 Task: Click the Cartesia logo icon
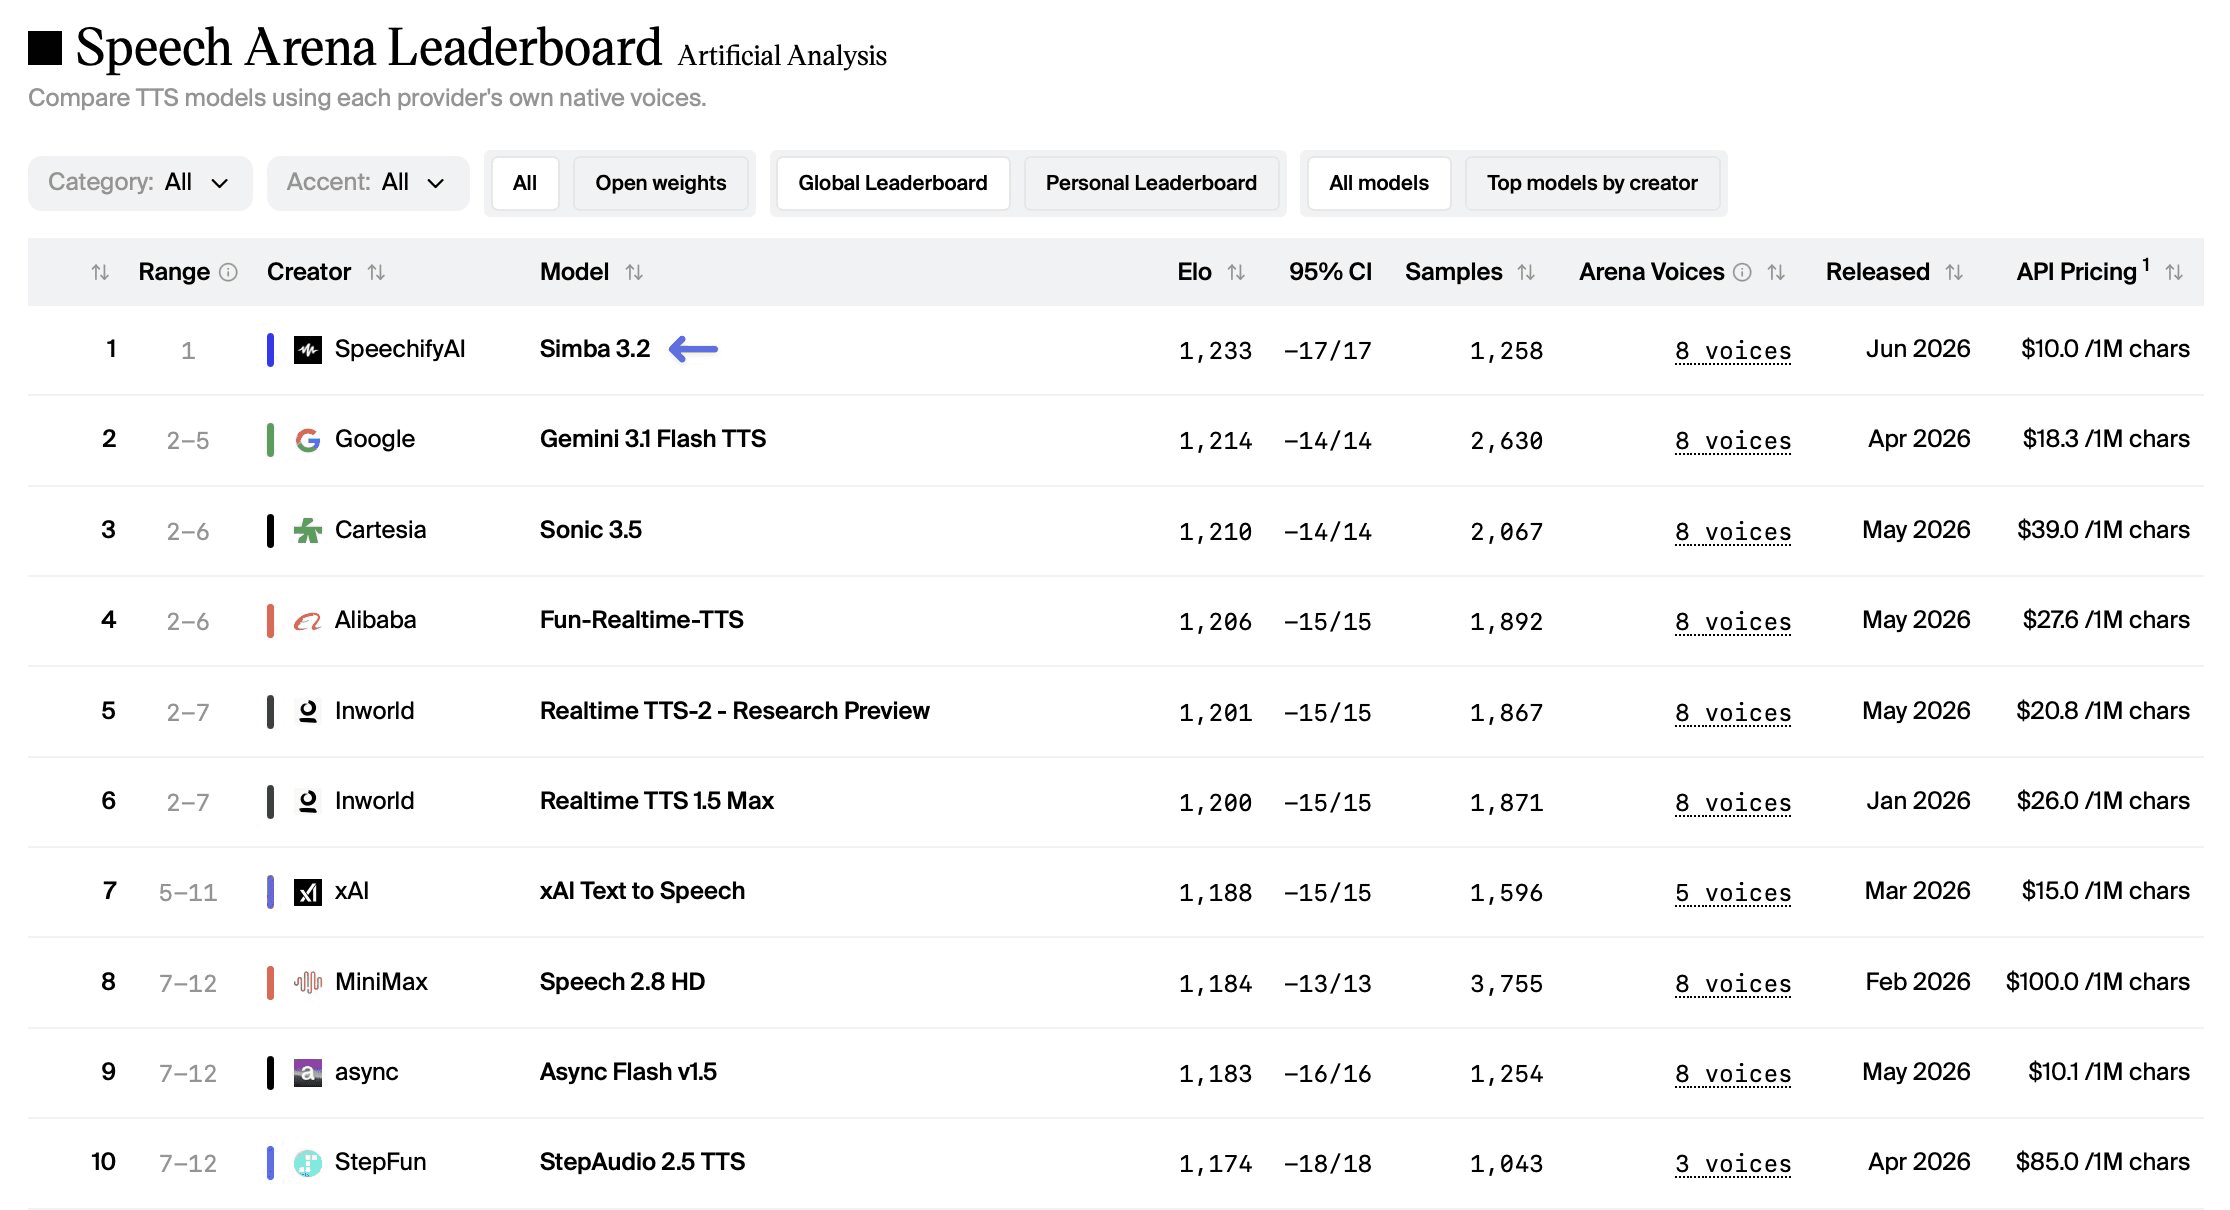308,530
